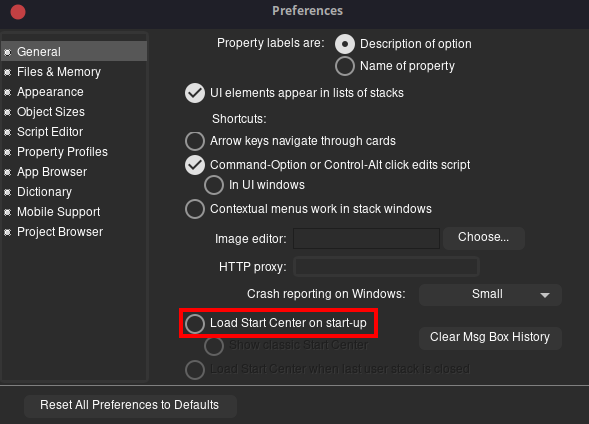Open the Crash reporting on Windows dropdown
This screenshot has width=589, height=424.
490,294
